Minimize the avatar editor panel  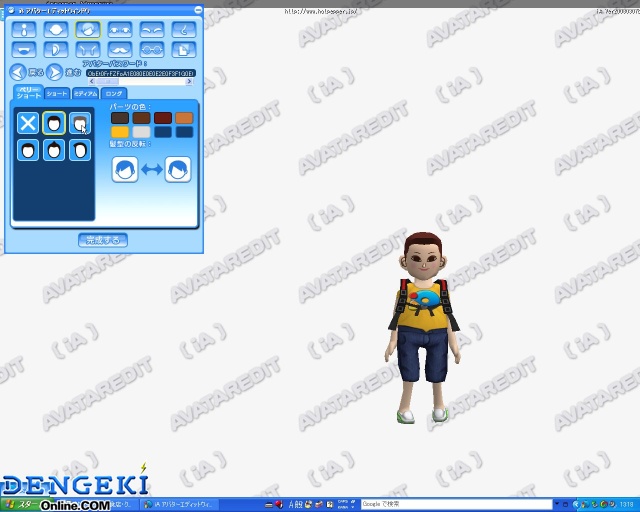click(x=198, y=9)
